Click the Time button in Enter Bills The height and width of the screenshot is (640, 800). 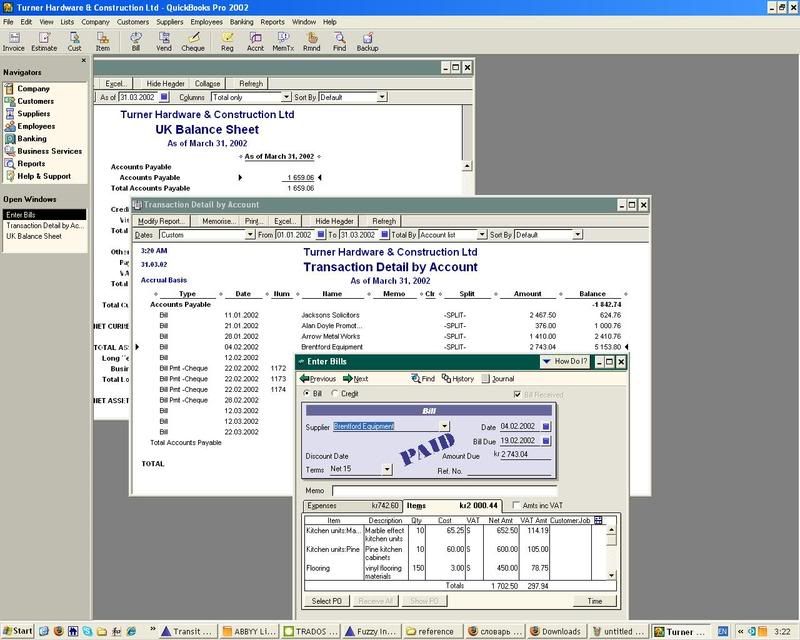(x=595, y=601)
